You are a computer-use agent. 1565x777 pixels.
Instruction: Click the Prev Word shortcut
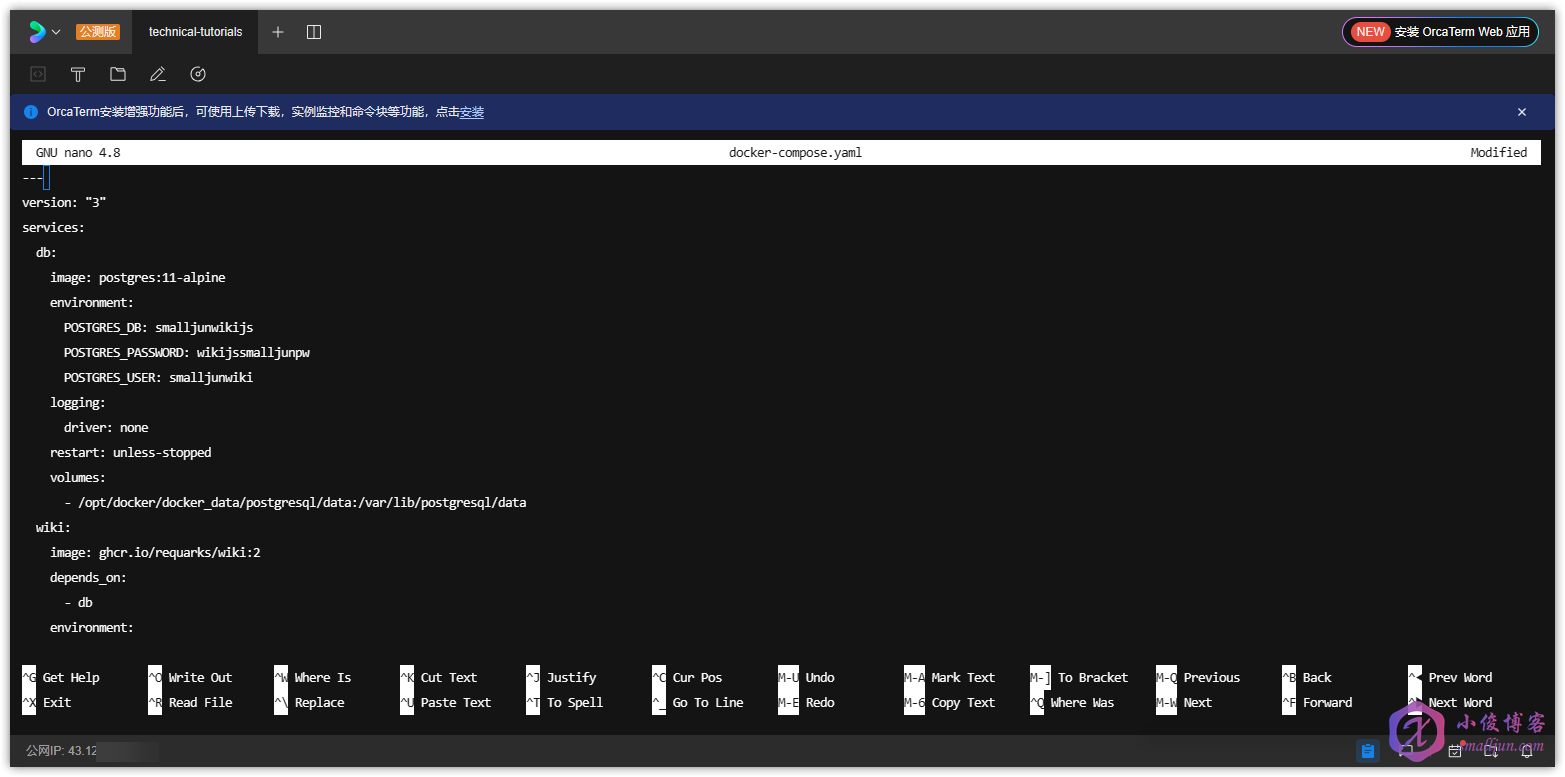coord(1460,678)
